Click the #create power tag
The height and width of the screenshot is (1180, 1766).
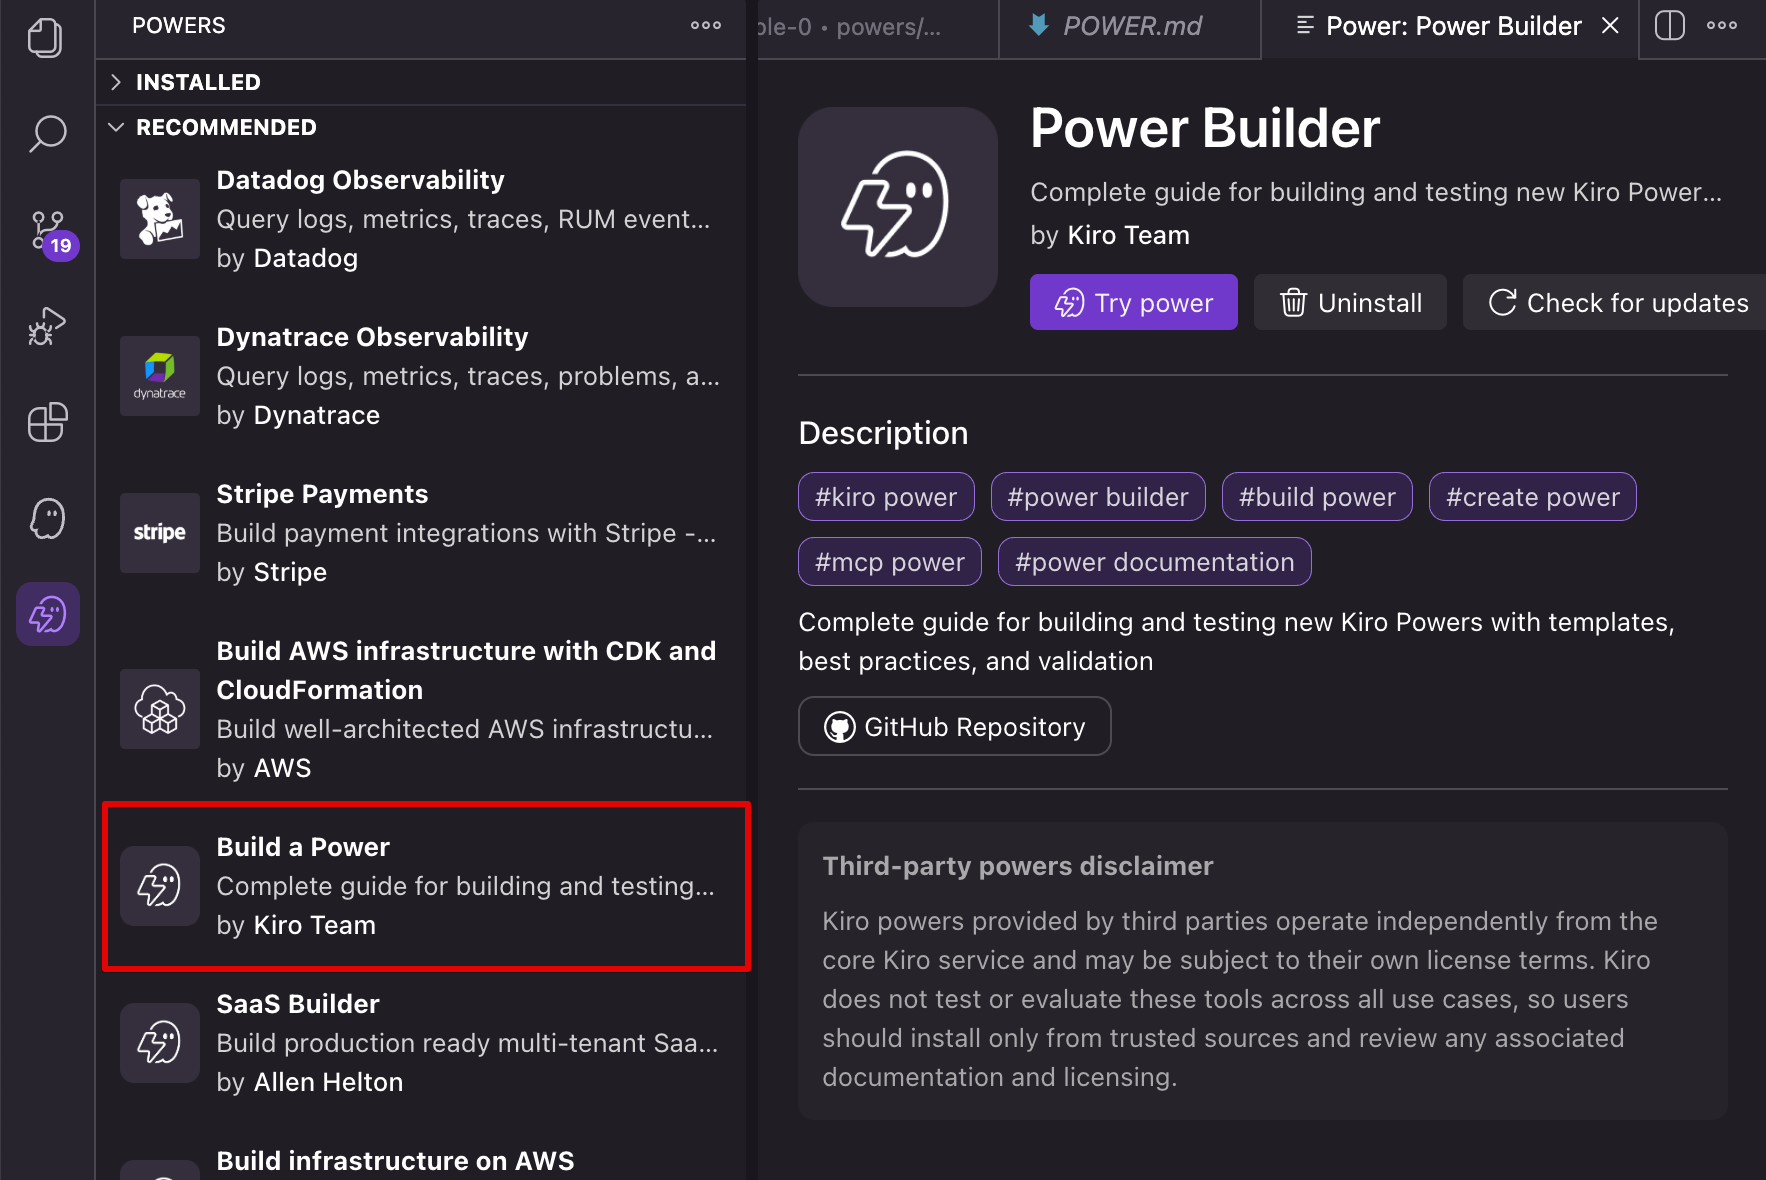coord(1533,497)
